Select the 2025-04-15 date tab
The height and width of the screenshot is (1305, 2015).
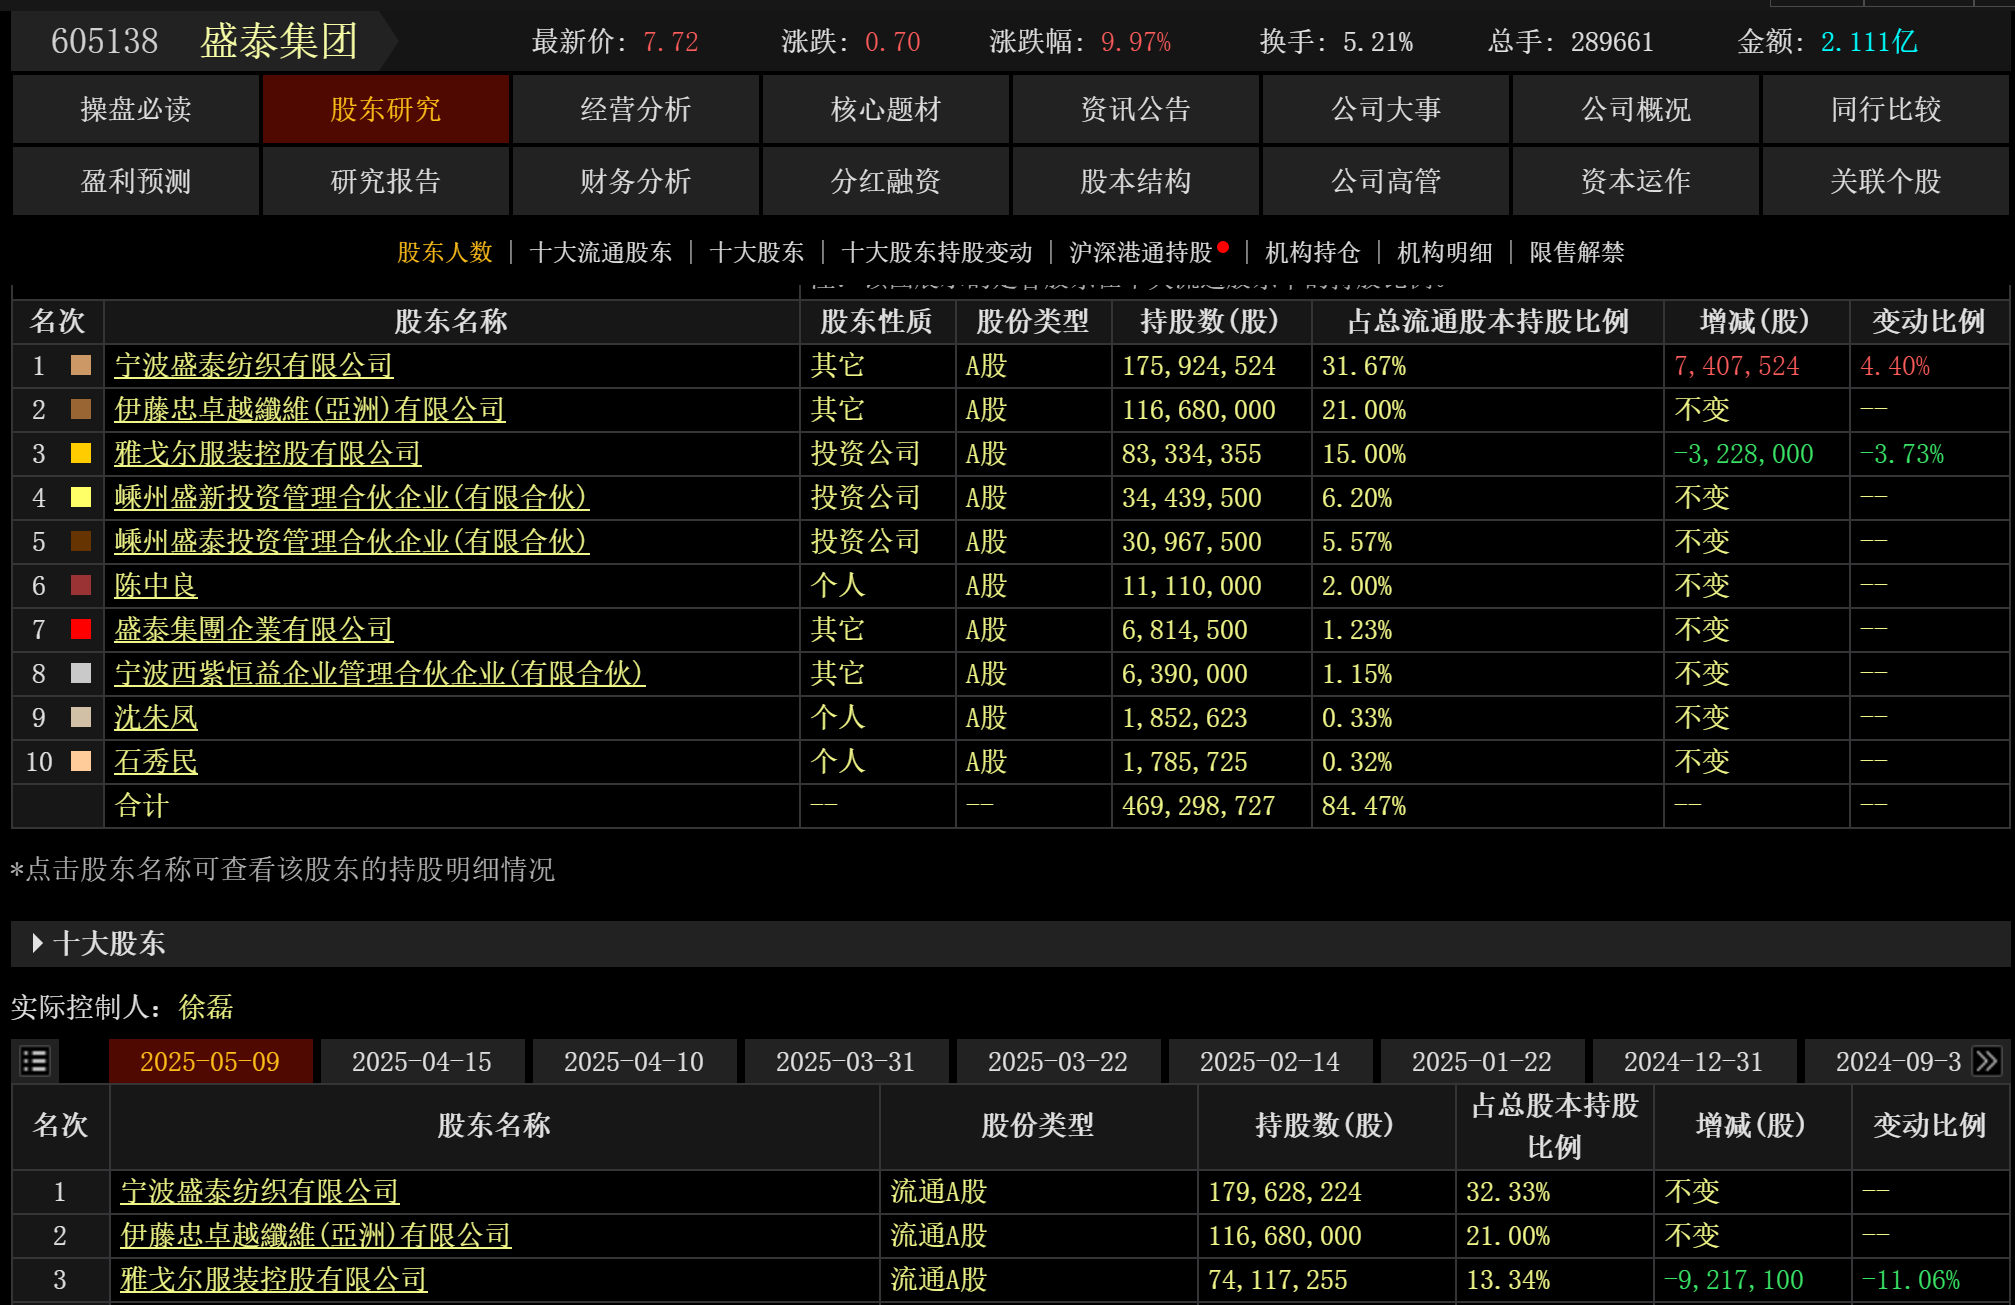pyautogui.click(x=422, y=1061)
